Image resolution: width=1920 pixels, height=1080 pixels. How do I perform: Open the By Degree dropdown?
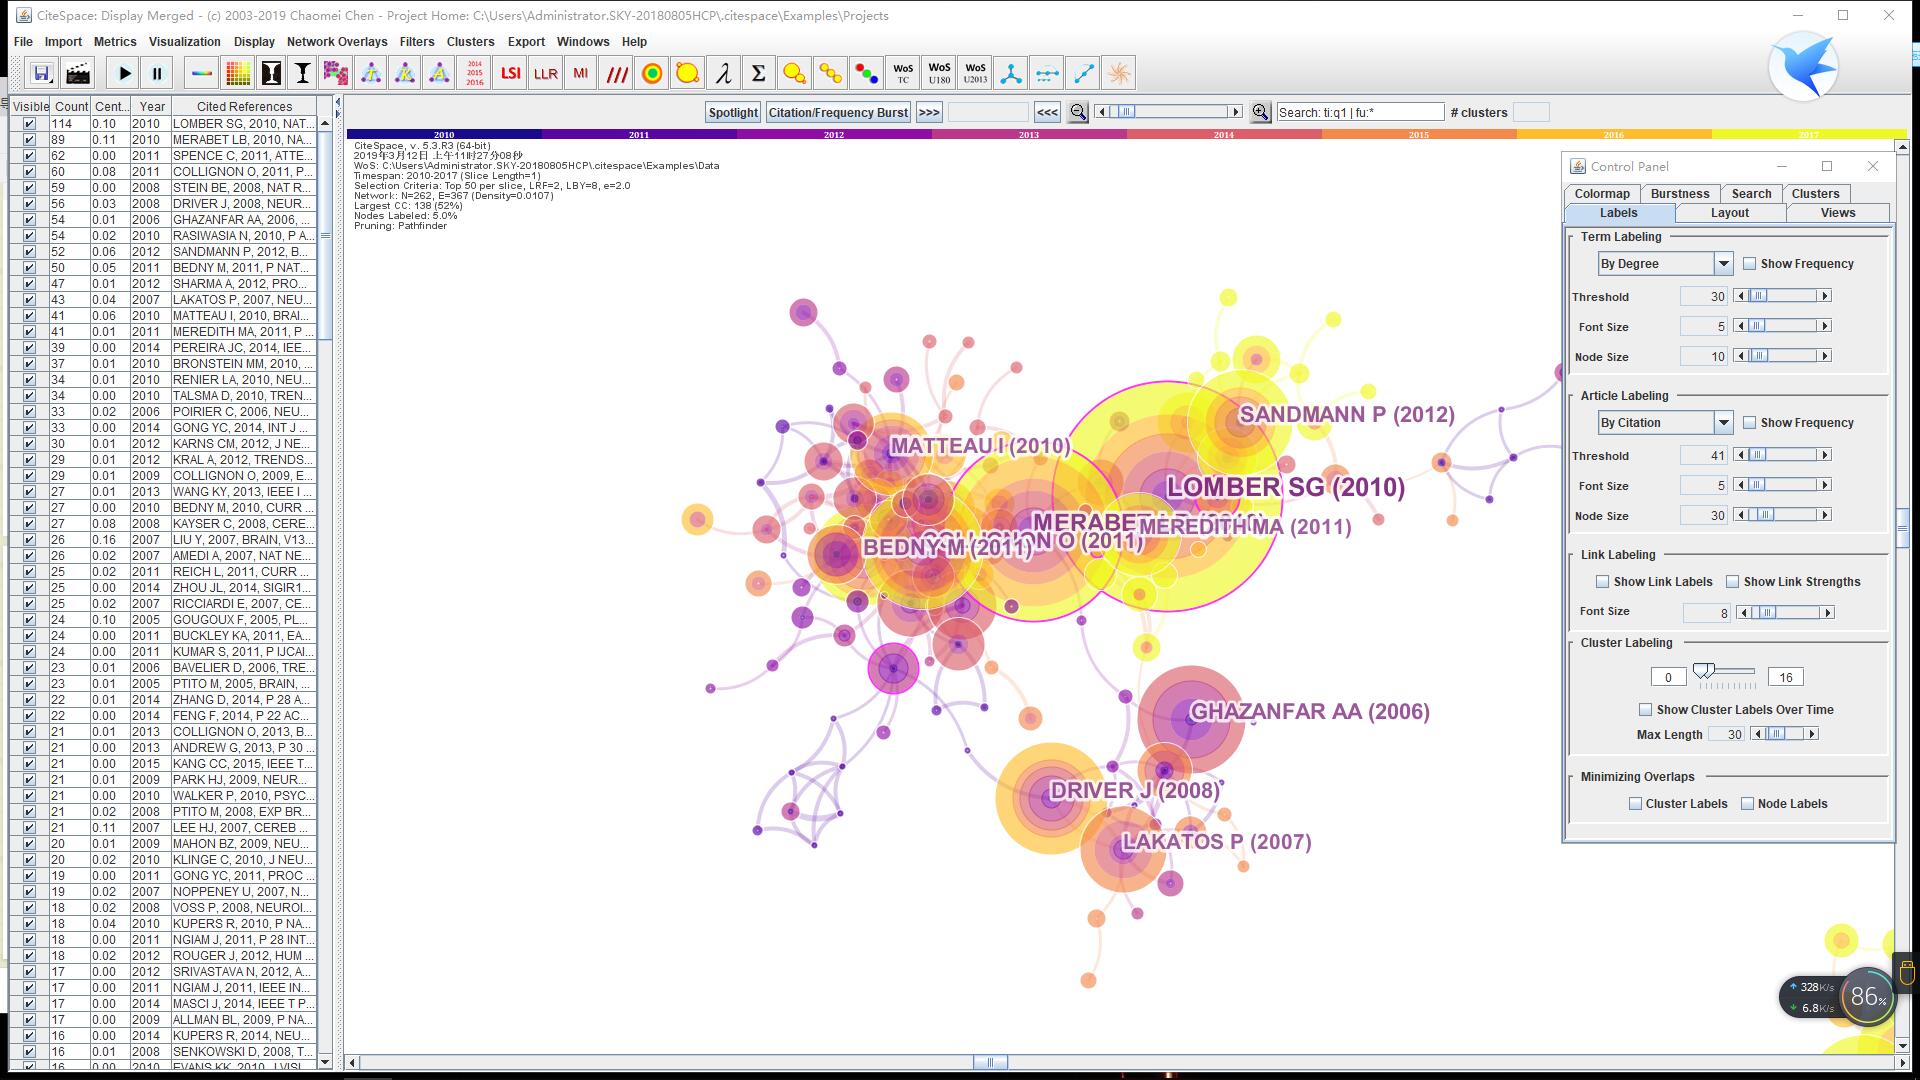coord(1723,264)
